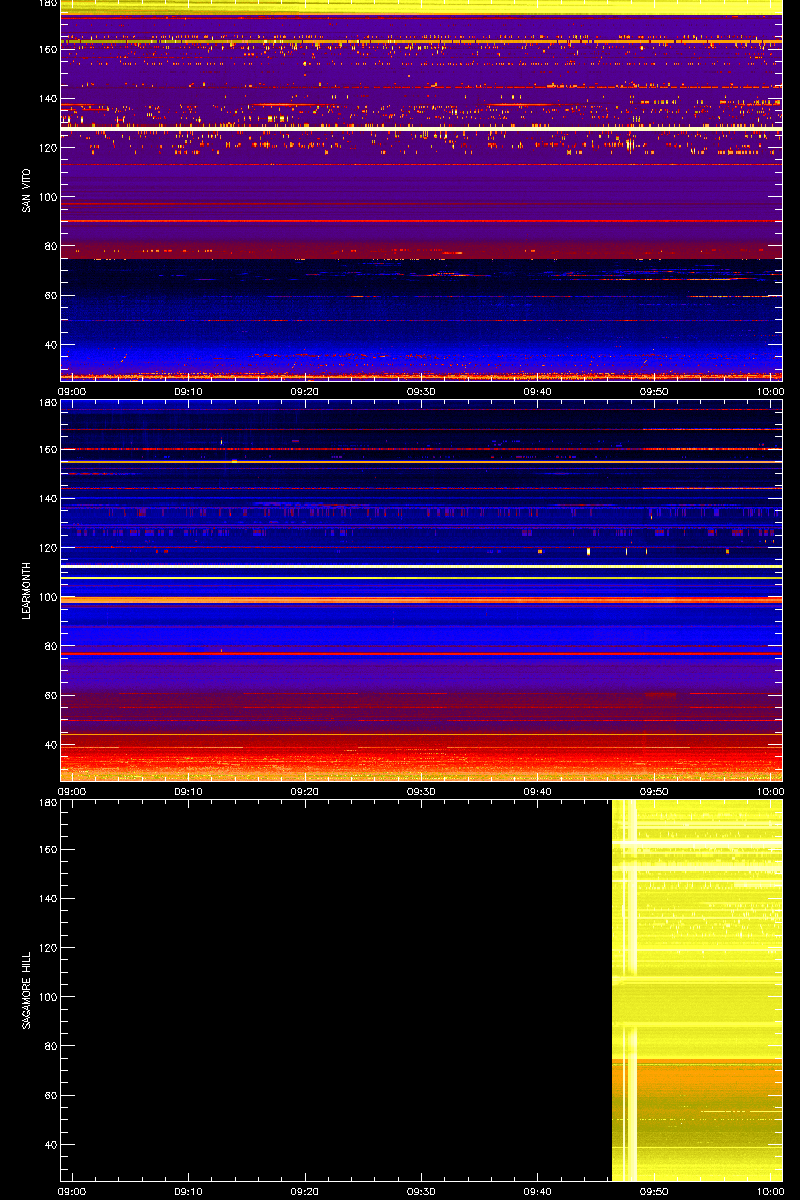The image size is (800, 1200).
Task: Click 09:20 time label under Sagamore Hill panel
Action: tap(305, 1192)
